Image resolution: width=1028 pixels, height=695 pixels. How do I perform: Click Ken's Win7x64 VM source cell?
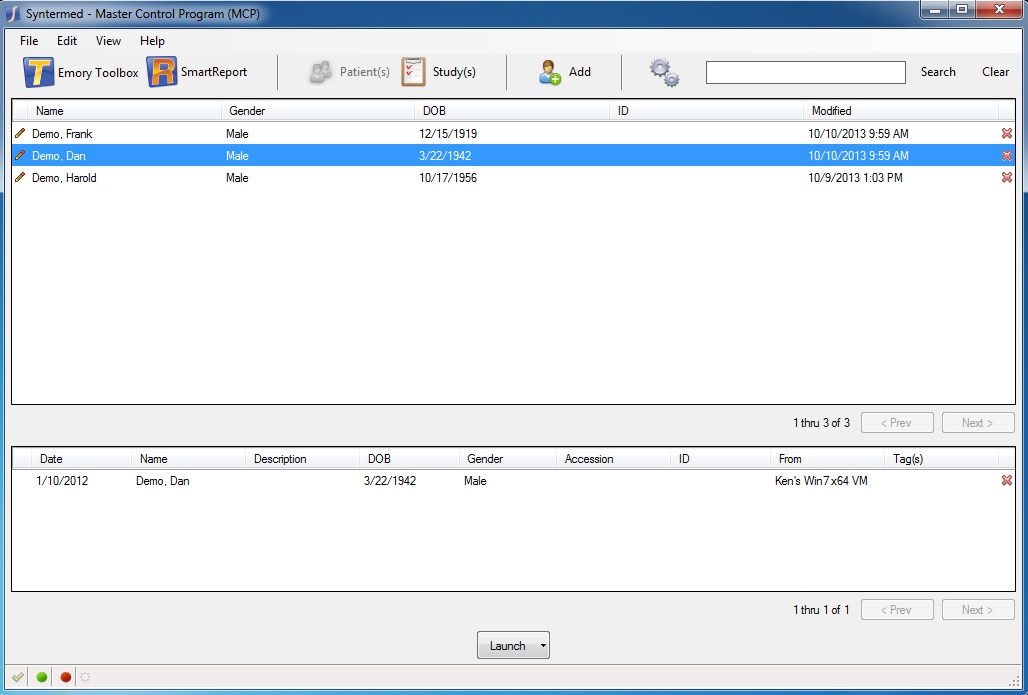pos(821,481)
